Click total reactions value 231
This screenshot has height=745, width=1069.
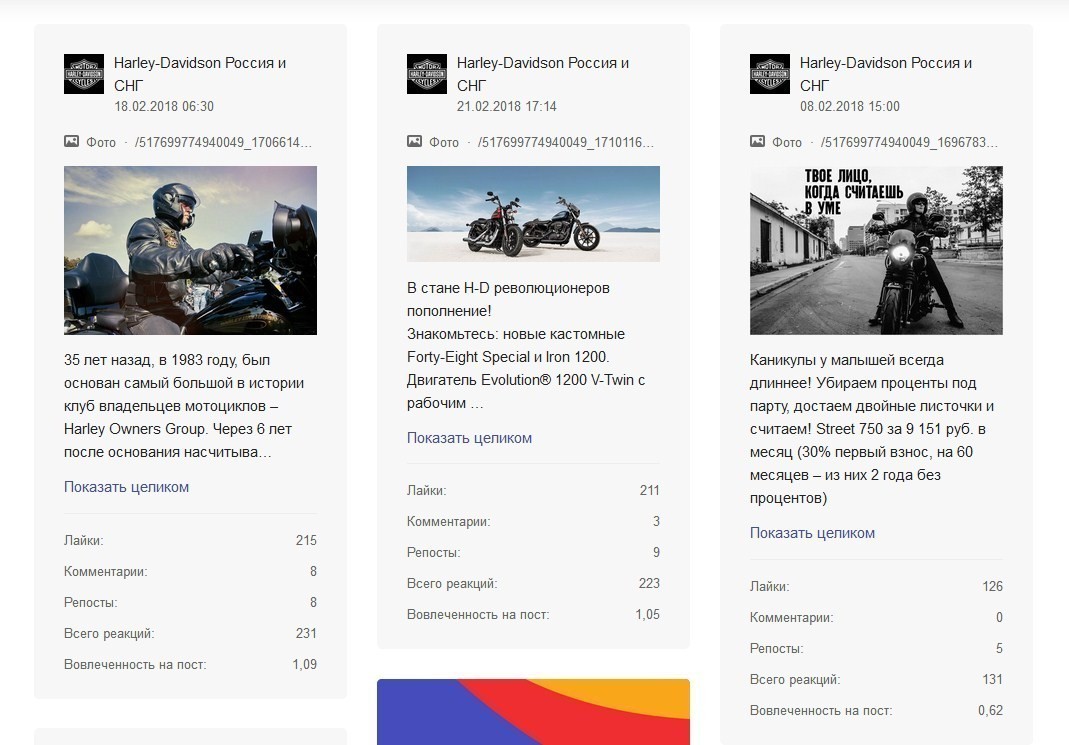pyautogui.click(x=306, y=633)
